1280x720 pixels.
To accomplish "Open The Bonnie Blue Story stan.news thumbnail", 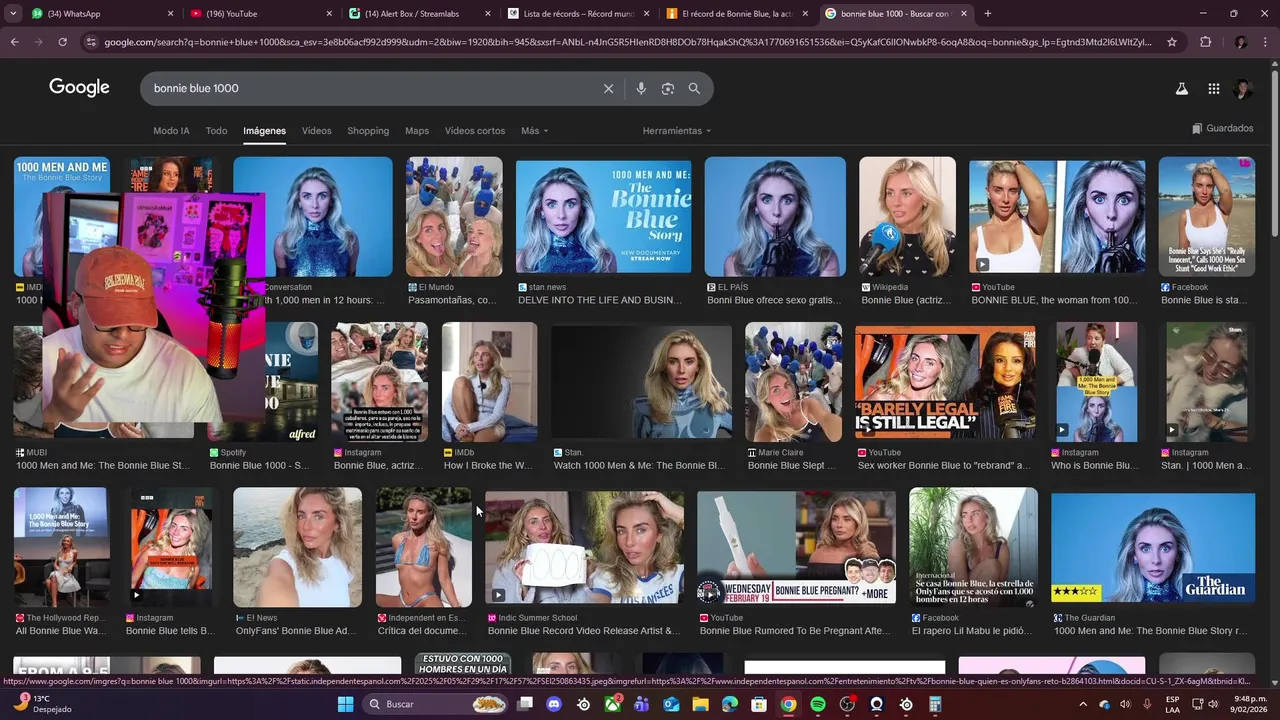I will pos(603,217).
